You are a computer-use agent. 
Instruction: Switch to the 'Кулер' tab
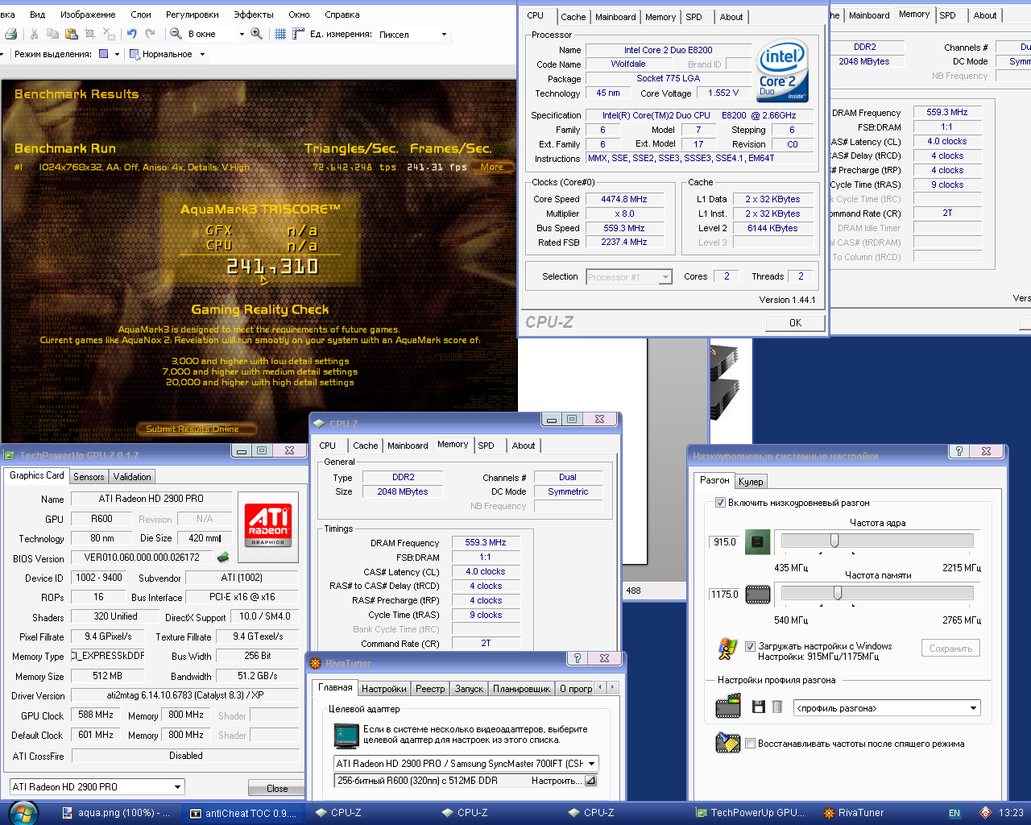(750, 481)
